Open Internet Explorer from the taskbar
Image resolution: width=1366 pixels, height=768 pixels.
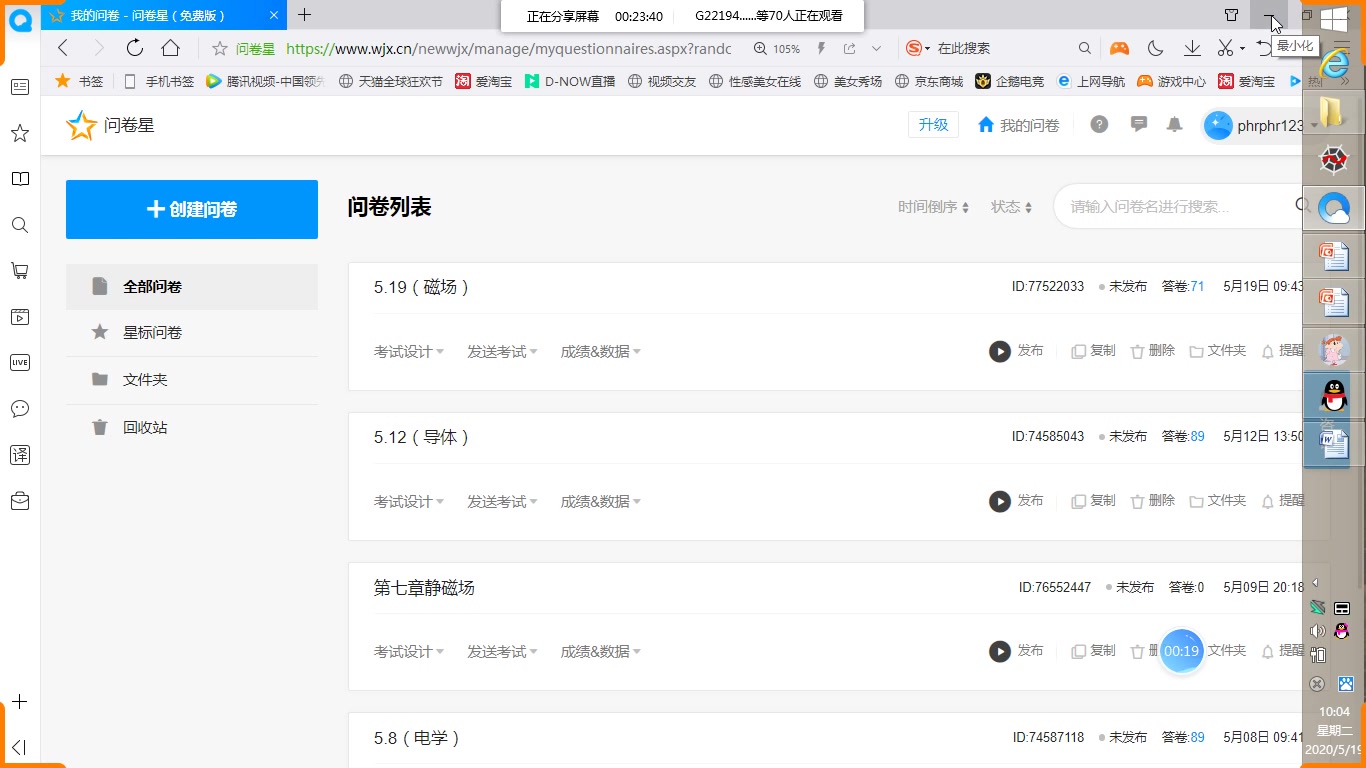pos(1334,65)
